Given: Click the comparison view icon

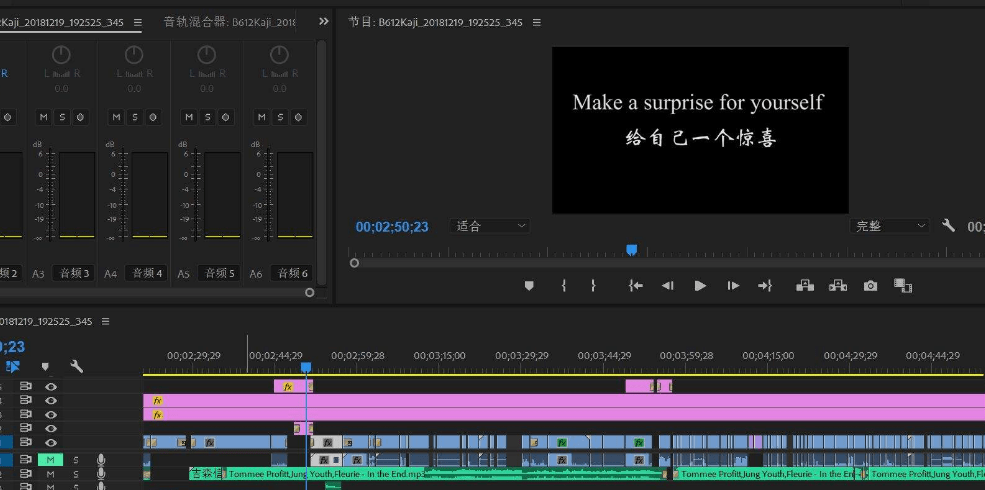Looking at the screenshot, I should (x=903, y=286).
